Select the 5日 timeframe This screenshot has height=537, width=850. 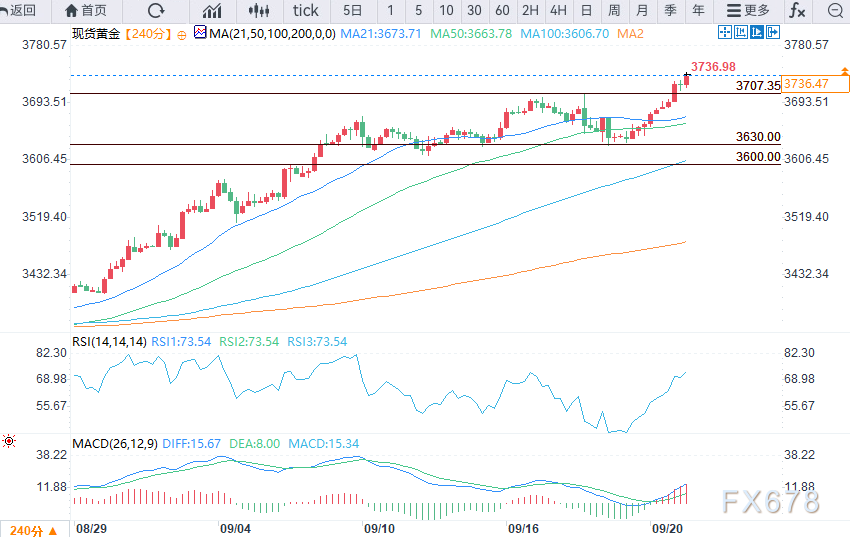pyautogui.click(x=353, y=10)
